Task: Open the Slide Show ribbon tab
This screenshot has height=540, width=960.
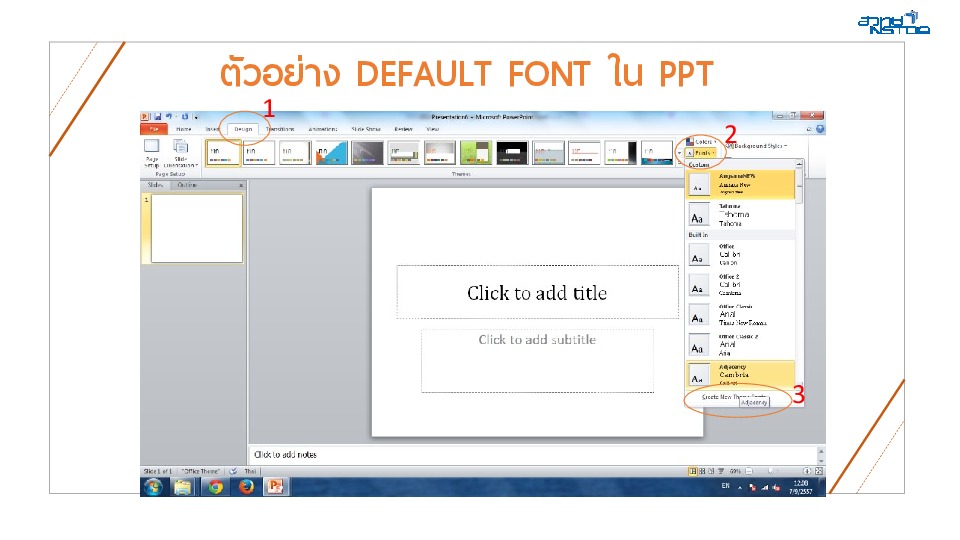Action: click(366, 129)
